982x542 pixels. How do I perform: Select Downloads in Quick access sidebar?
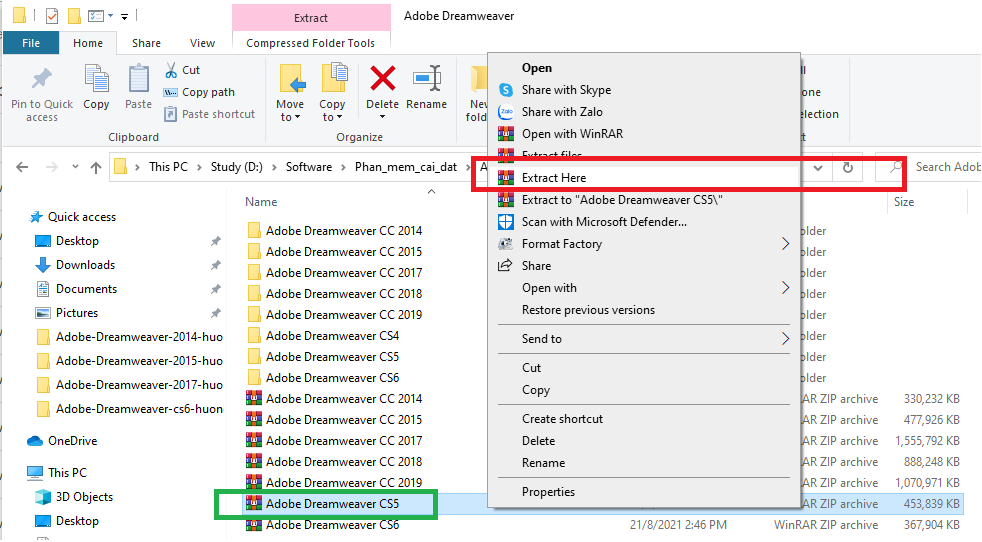point(85,265)
